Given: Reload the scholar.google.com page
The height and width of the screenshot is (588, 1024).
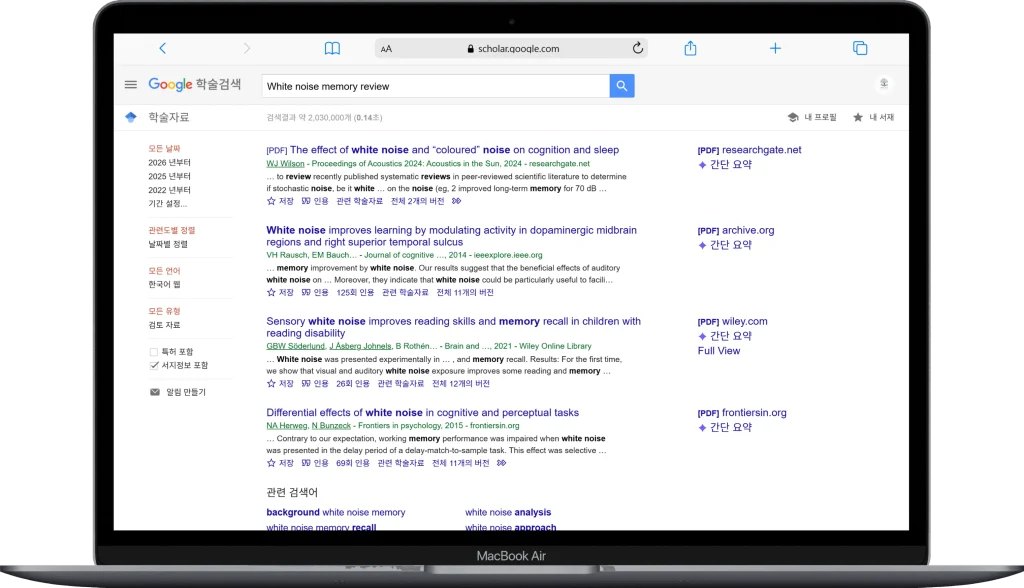Looking at the screenshot, I should 638,48.
